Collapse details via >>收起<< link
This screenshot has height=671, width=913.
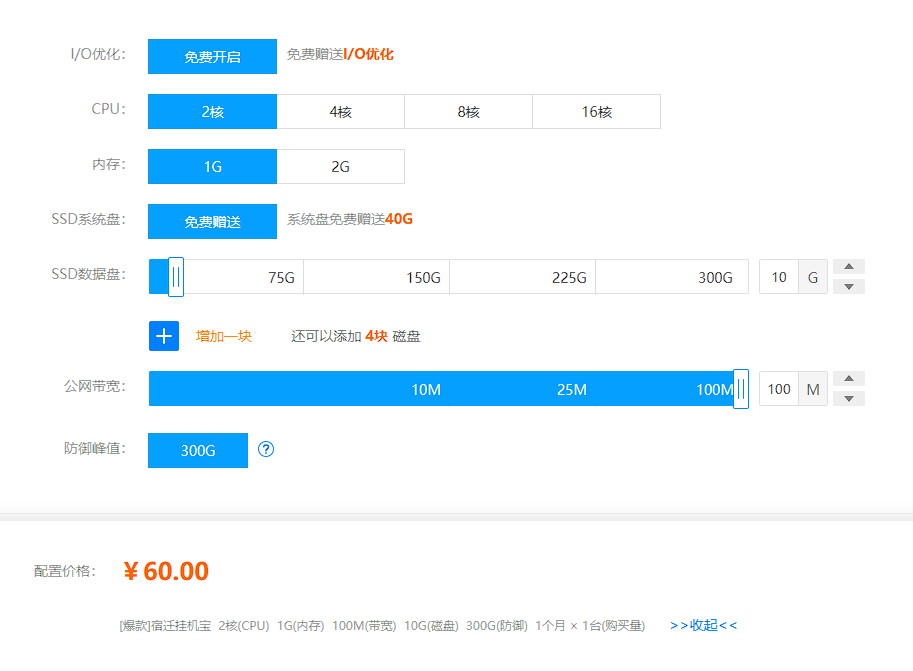tap(703, 625)
